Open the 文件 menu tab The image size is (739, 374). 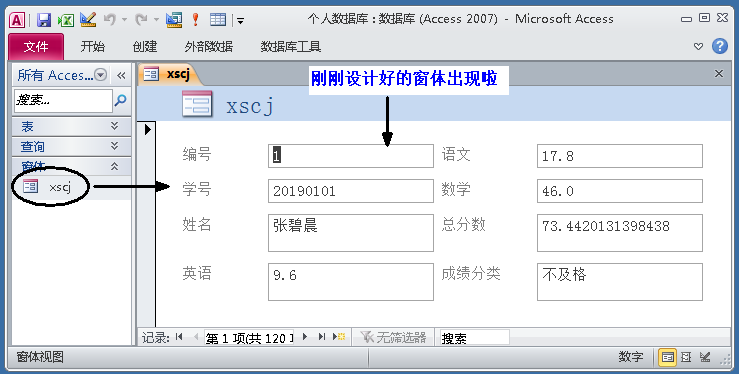click(x=36, y=47)
